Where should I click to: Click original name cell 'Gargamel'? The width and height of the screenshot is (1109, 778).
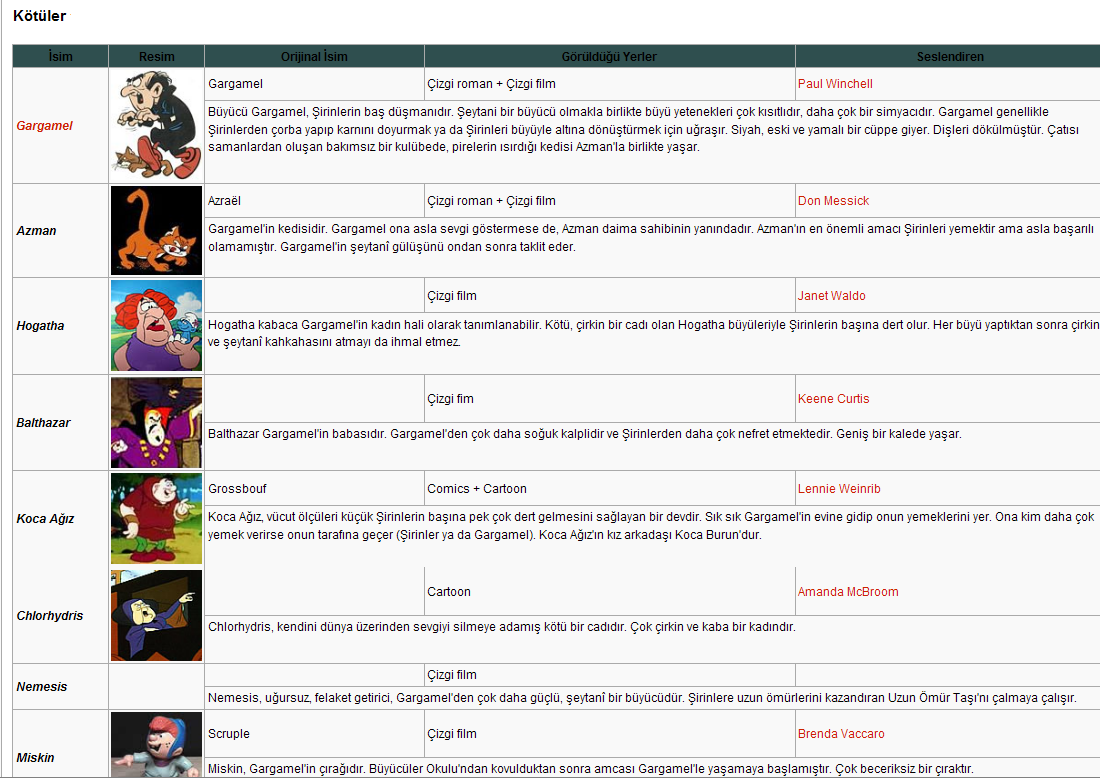pyautogui.click(x=314, y=84)
